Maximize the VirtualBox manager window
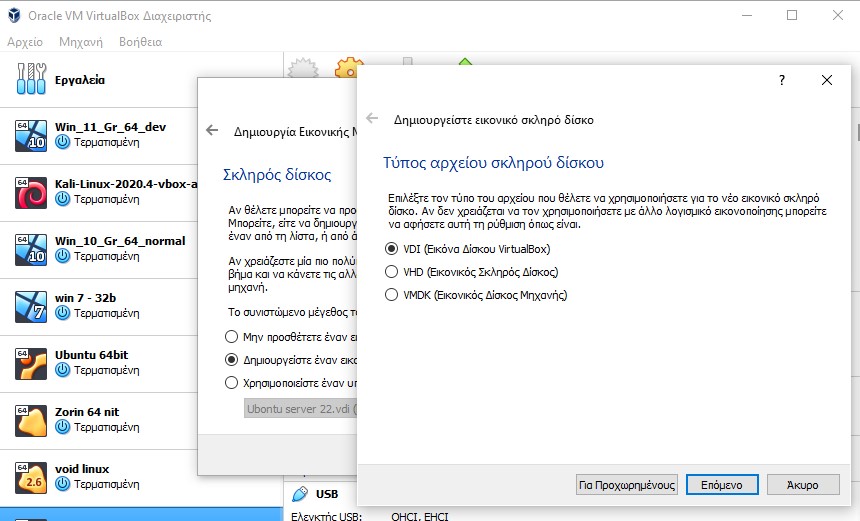Screen dimensions: 860x521 click(x=792, y=15)
